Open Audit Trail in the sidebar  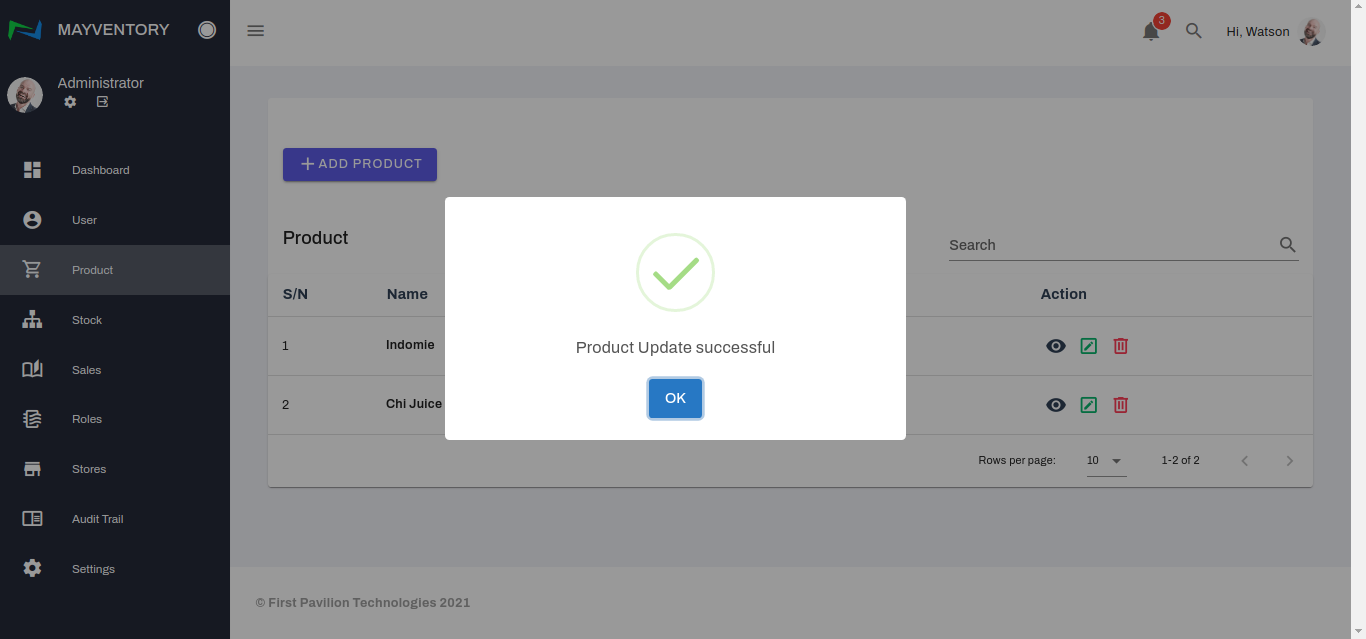click(x=97, y=519)
